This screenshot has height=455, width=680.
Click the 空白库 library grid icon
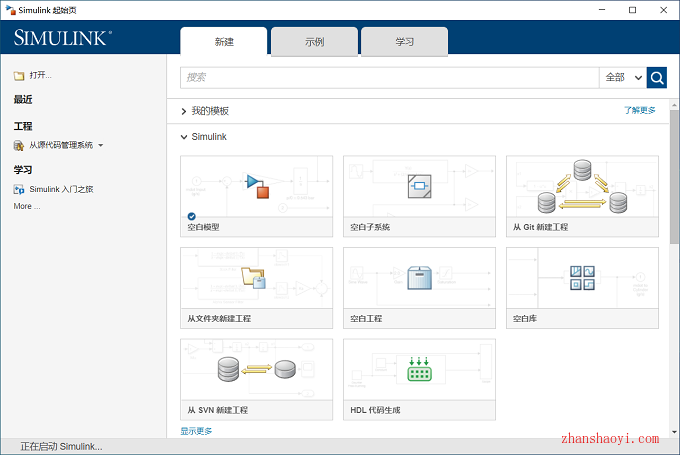click(x=582, y=278)
